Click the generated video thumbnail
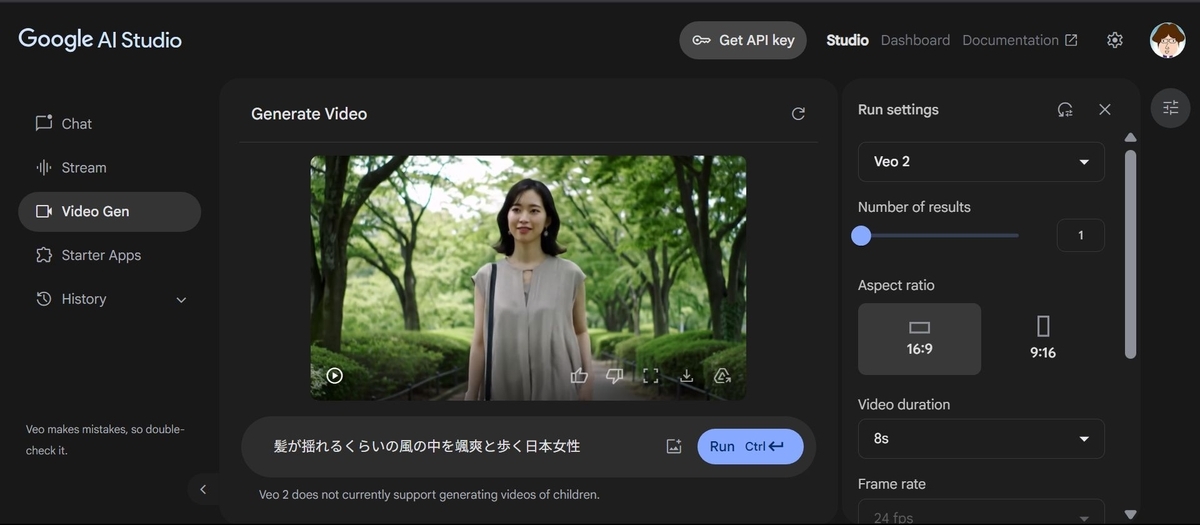 coord(528,277)
